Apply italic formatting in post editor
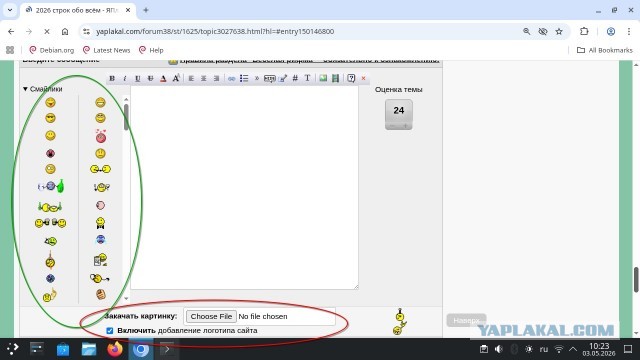640x360 pixels. (x=124, y=78)
